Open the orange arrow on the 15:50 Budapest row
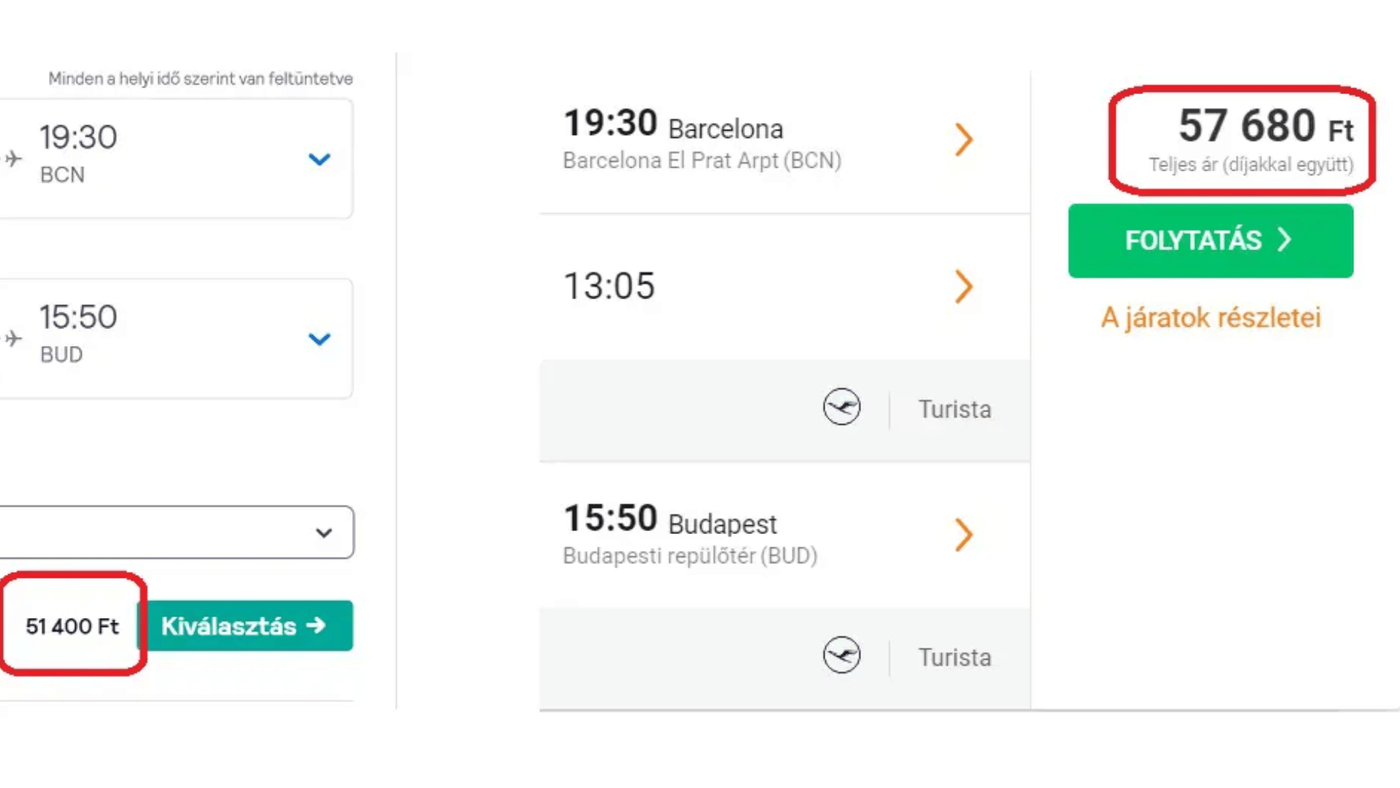Image resolution: width=1400 pixels, height=788 pixels. pyautogui.click(x=963, y=535)
